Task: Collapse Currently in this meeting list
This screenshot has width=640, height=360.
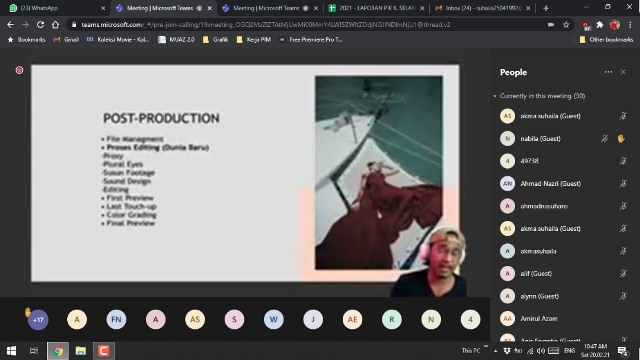Action: point(495,96)
